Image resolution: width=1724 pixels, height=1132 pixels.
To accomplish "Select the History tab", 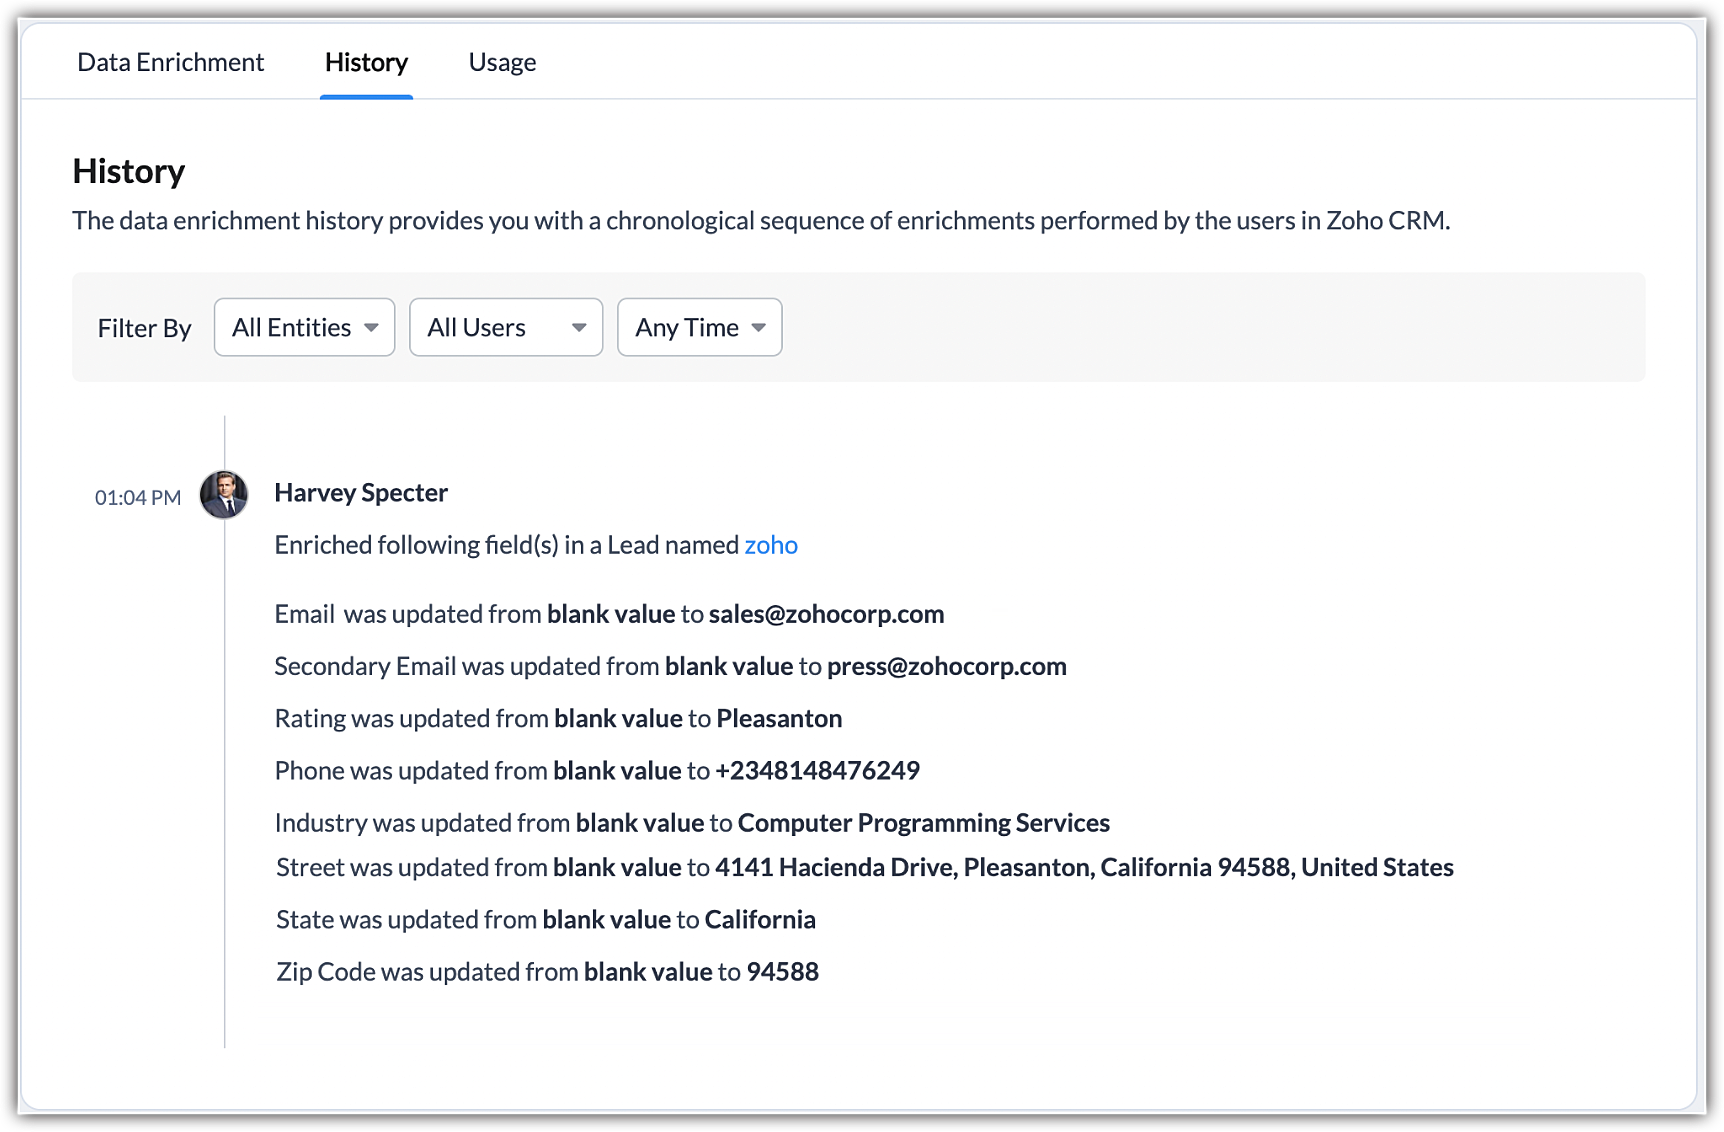I will [x=366, y=62].
